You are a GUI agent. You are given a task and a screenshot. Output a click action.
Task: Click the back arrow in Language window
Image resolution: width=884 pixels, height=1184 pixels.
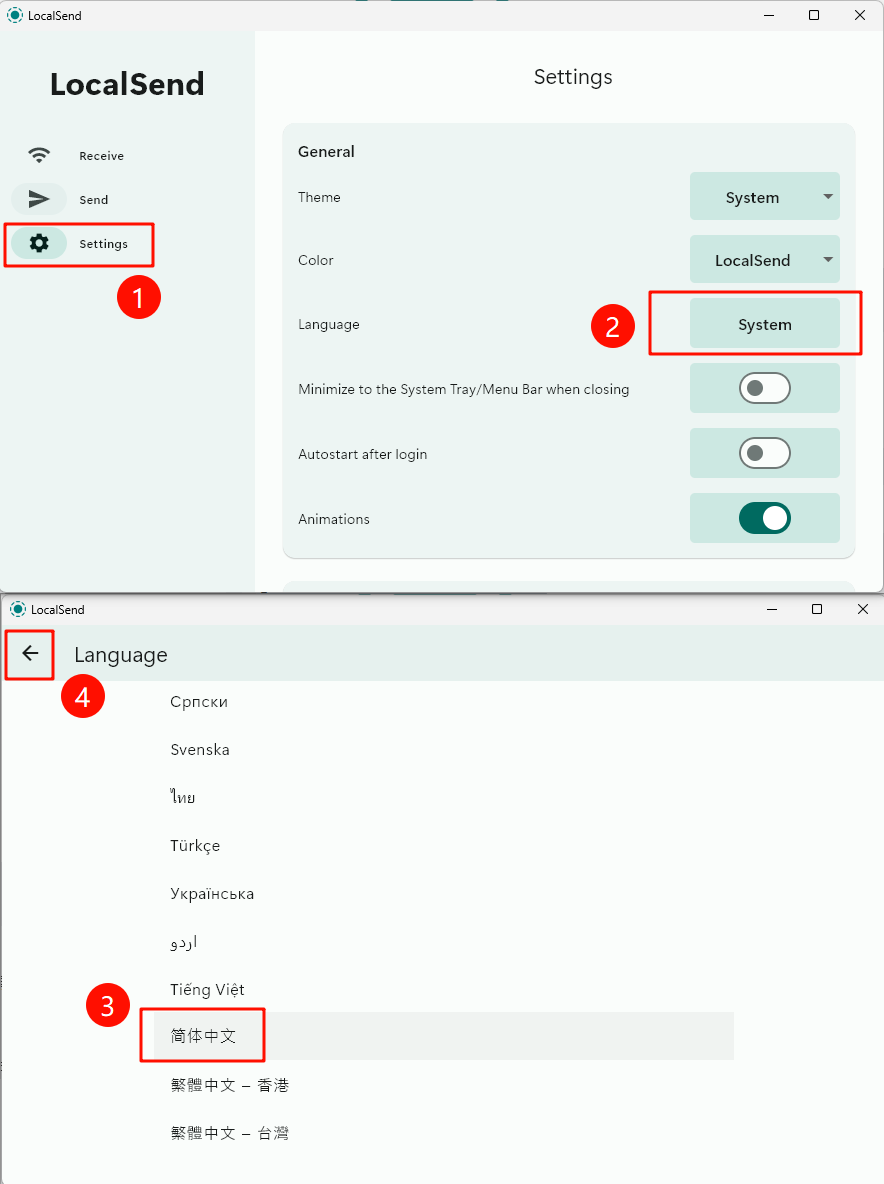tap(30, 653)
